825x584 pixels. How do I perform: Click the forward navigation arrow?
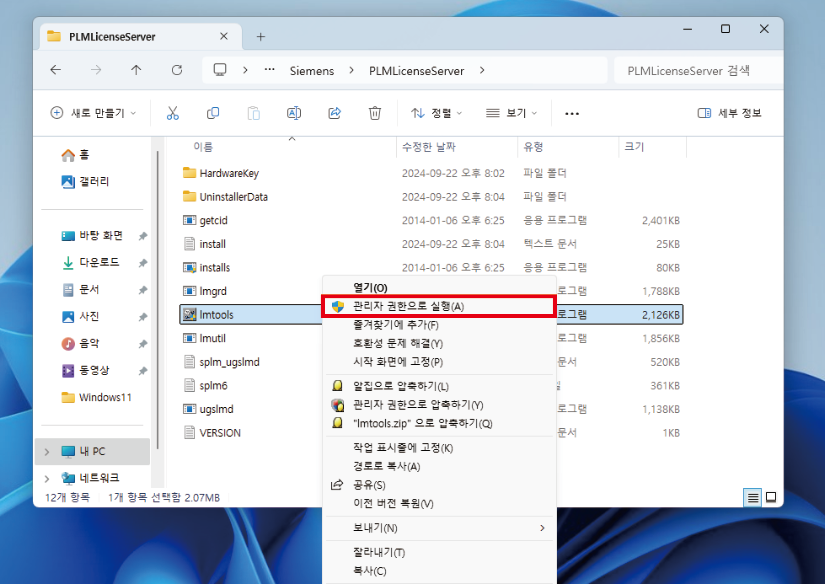tap(96, 70)
